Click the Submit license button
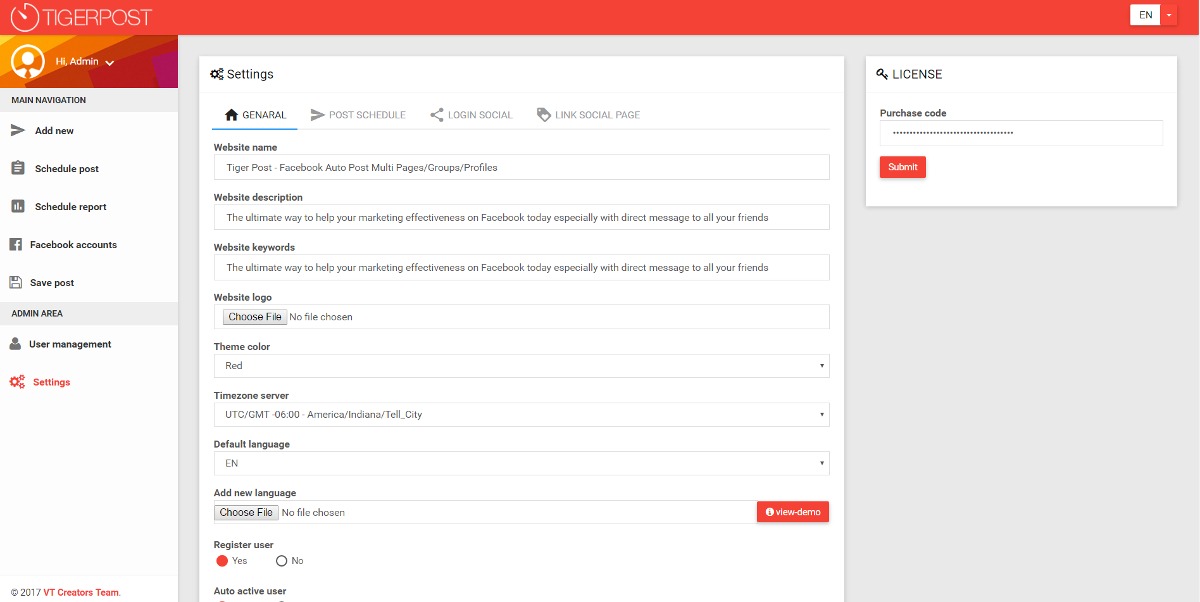The image size is (1200, 602). point(902,167)
